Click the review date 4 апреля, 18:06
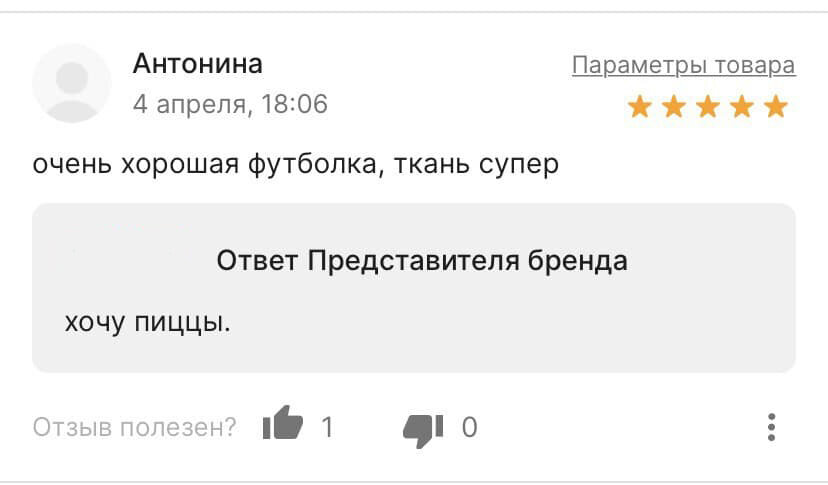This screenshot has height=485, width=828. (230, 104)
